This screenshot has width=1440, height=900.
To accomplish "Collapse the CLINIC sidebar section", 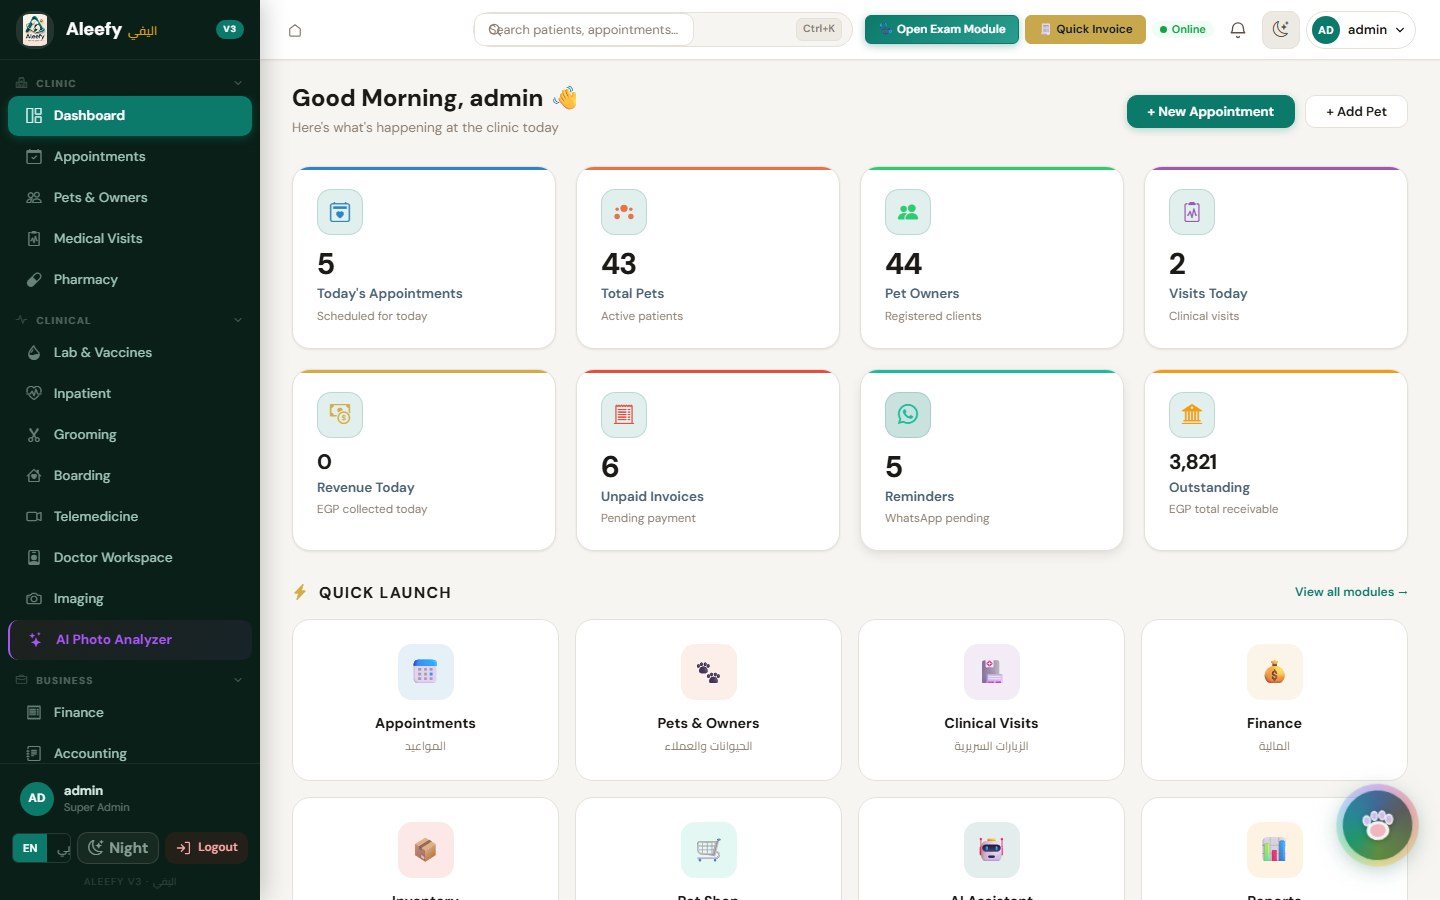I will [x=130, y=83].
